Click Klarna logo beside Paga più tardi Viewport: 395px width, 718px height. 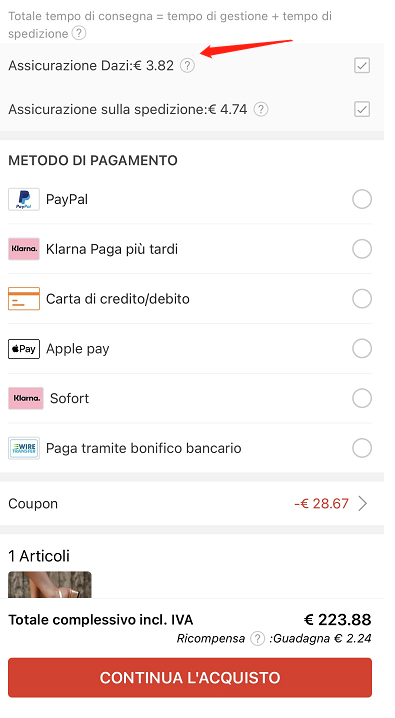point(24,249)
